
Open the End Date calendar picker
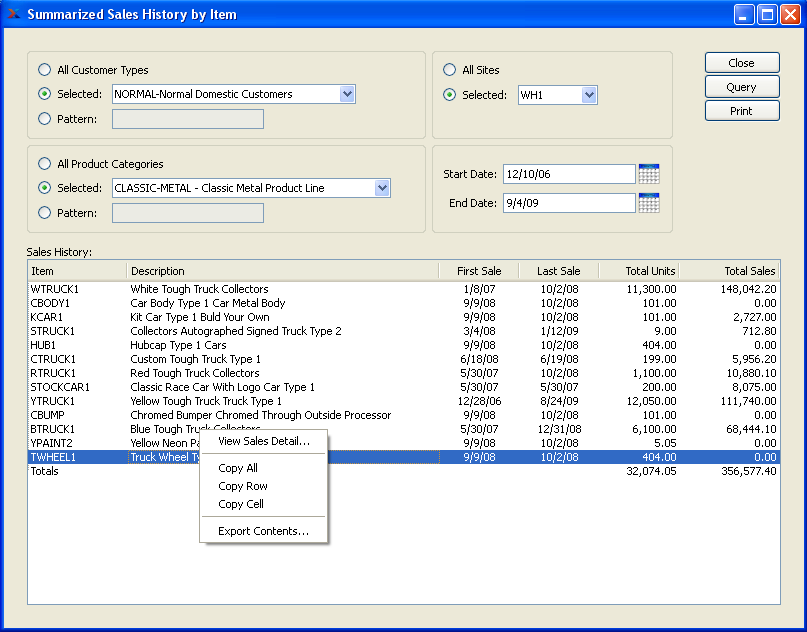648,203
